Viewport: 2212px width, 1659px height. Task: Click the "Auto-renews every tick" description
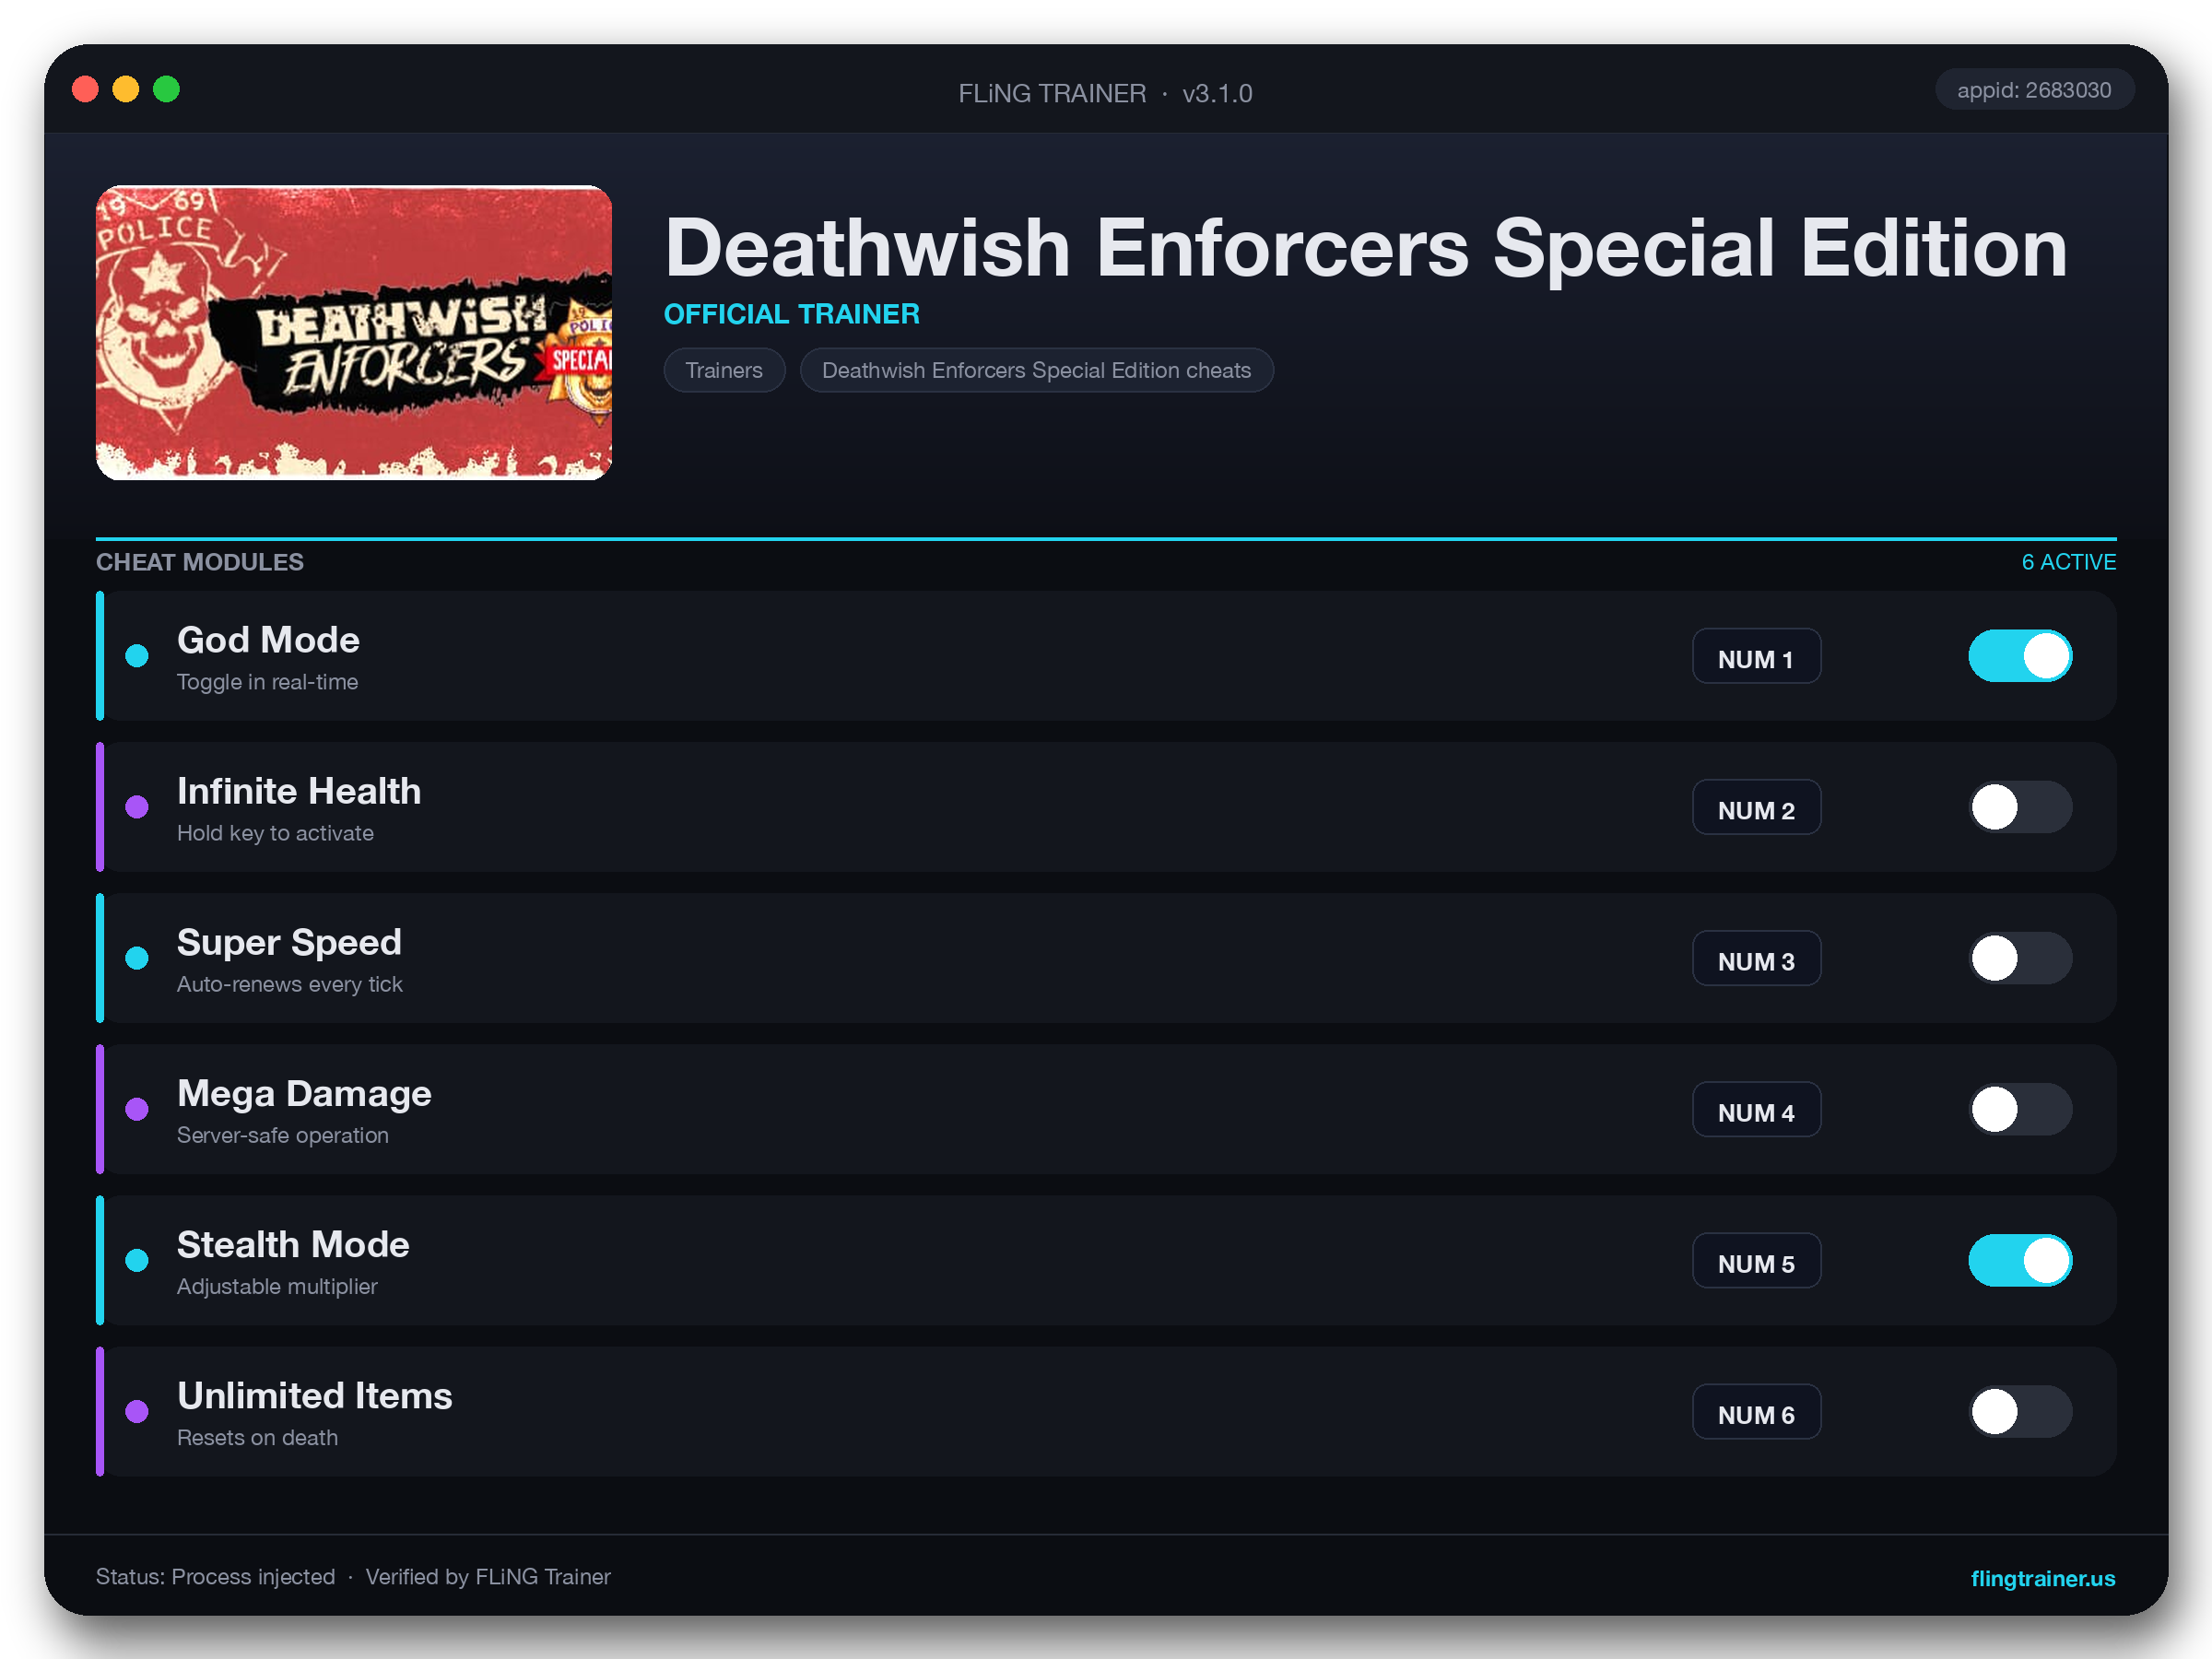290,984
